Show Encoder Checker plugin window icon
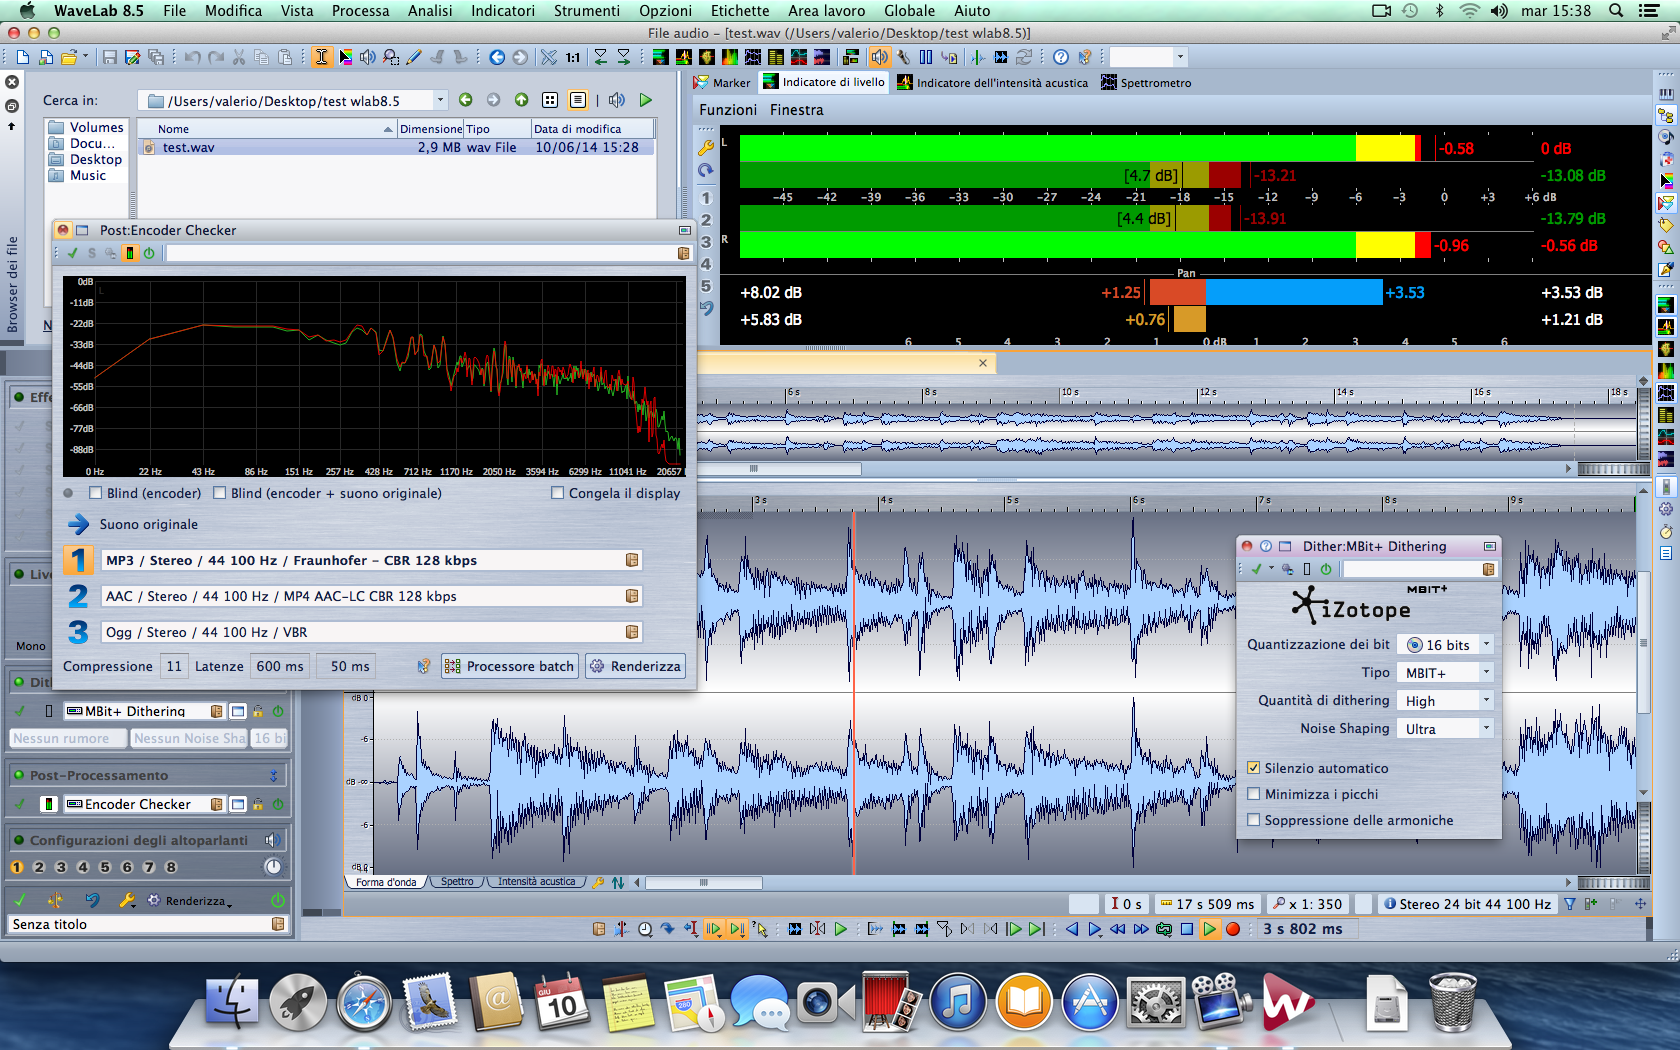 coord(238,804)
